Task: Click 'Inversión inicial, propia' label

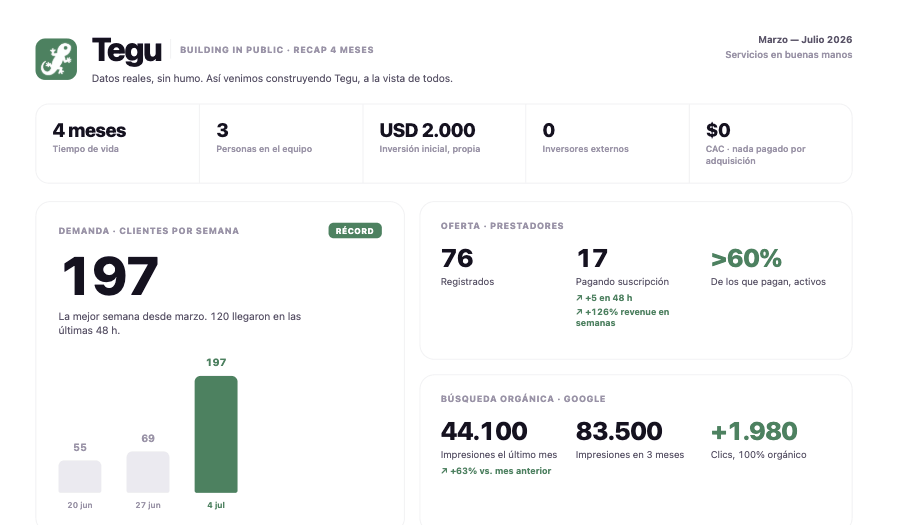Action: tap(430, 149)
